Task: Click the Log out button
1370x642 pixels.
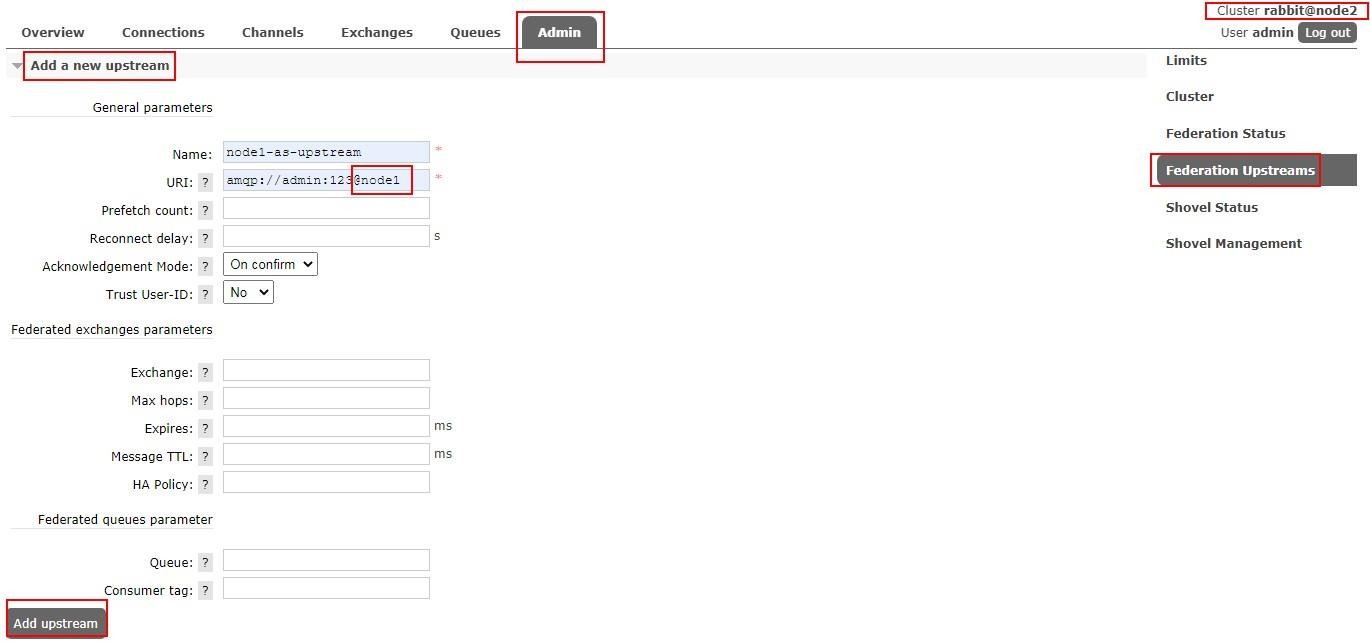Action: (x=1326, y=31)
